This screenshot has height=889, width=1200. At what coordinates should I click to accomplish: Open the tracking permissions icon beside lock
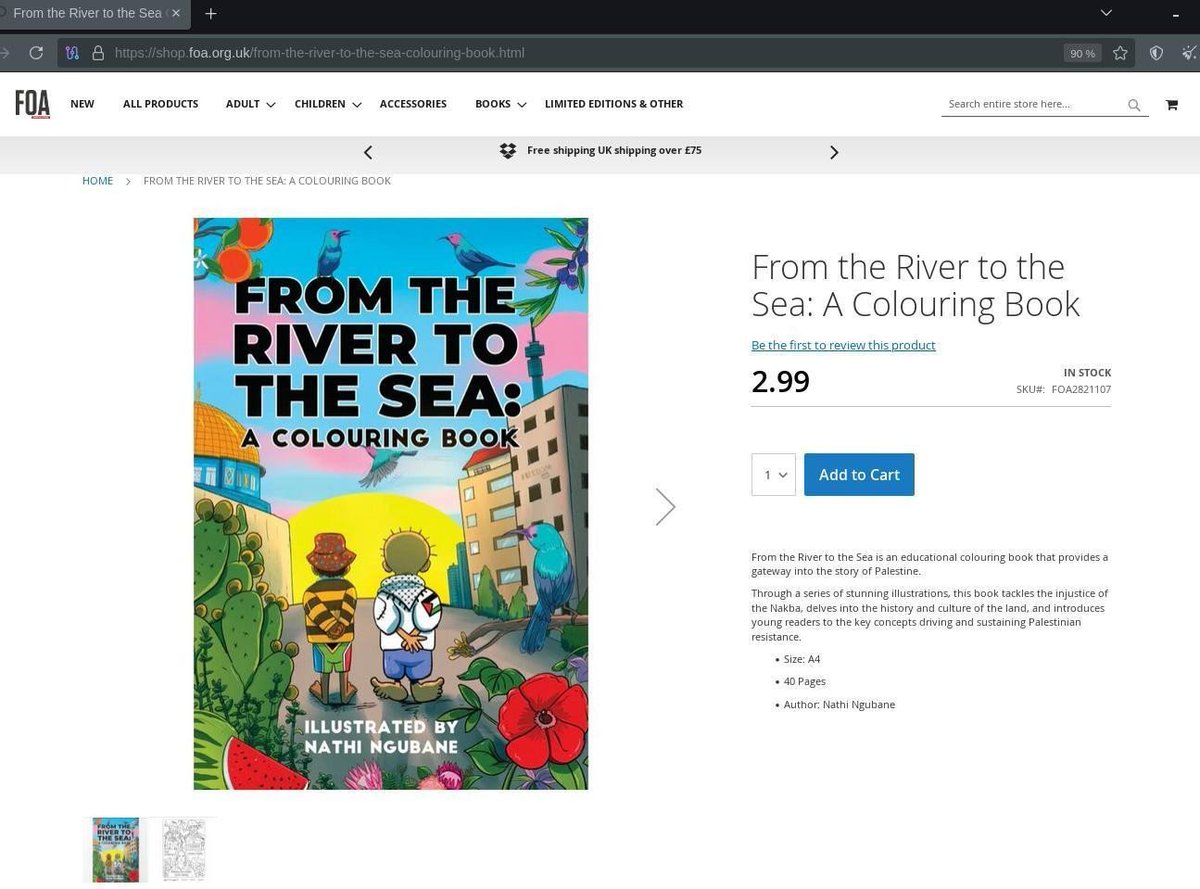[x=72, y=53]
